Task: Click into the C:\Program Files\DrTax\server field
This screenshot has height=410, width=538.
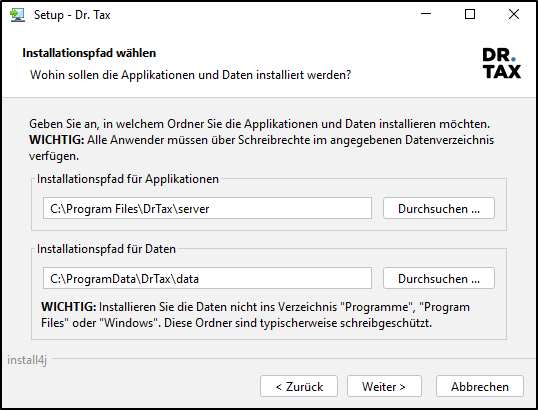Action: [207, 208]
